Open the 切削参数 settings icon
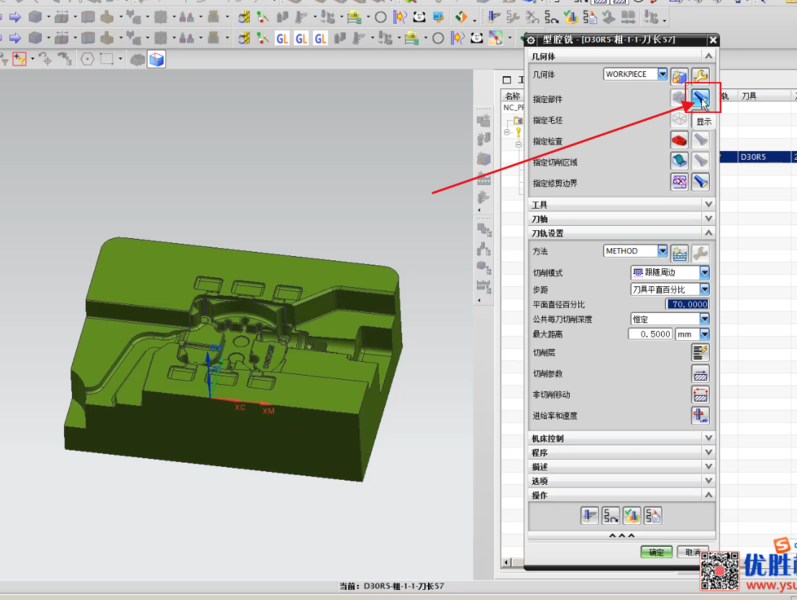Screen dimensions: 797x600 click(700, 373)
